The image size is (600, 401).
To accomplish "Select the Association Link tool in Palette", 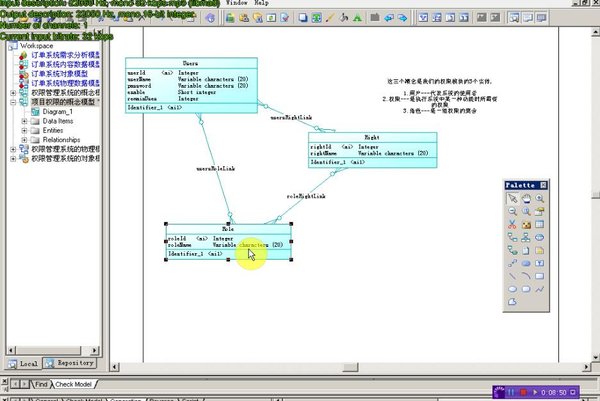I will [x=512, y=250].
